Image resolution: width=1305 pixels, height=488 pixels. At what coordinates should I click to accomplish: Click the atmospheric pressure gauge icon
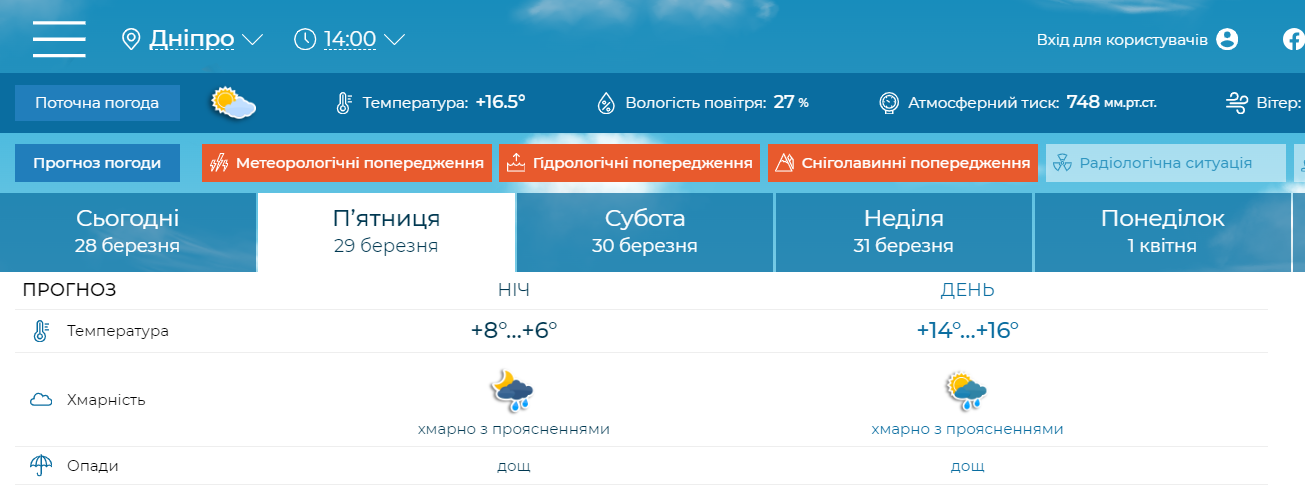(888, 102)
